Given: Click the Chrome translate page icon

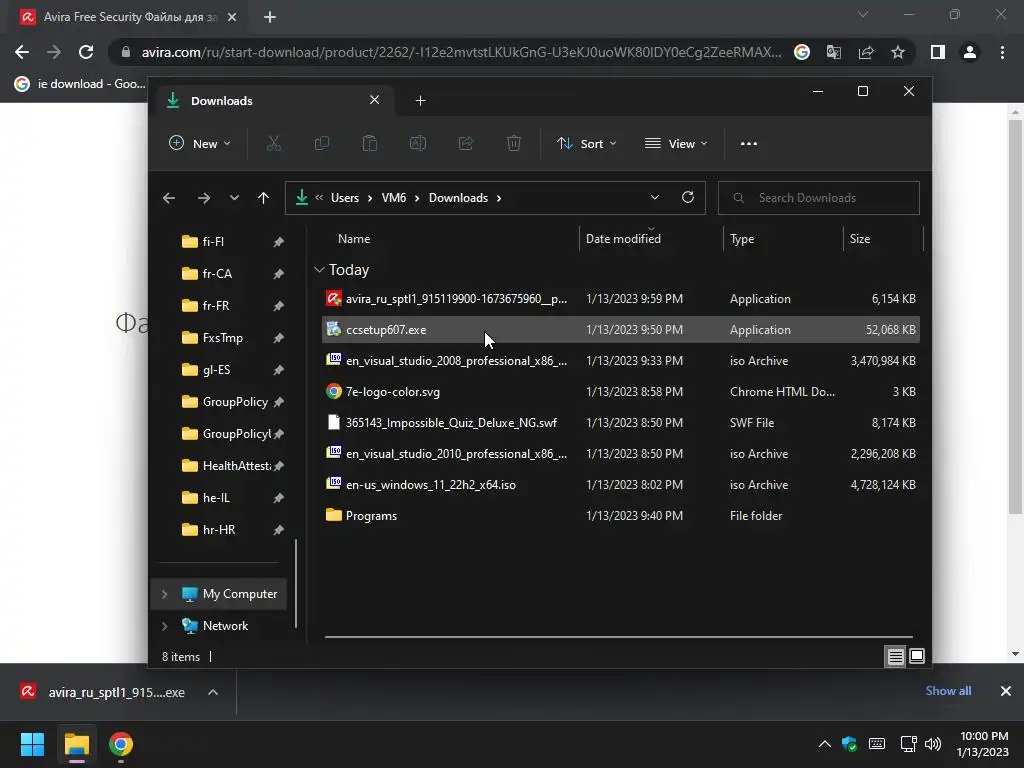Looking at the screenshot, I should click(x=834, y=52).
